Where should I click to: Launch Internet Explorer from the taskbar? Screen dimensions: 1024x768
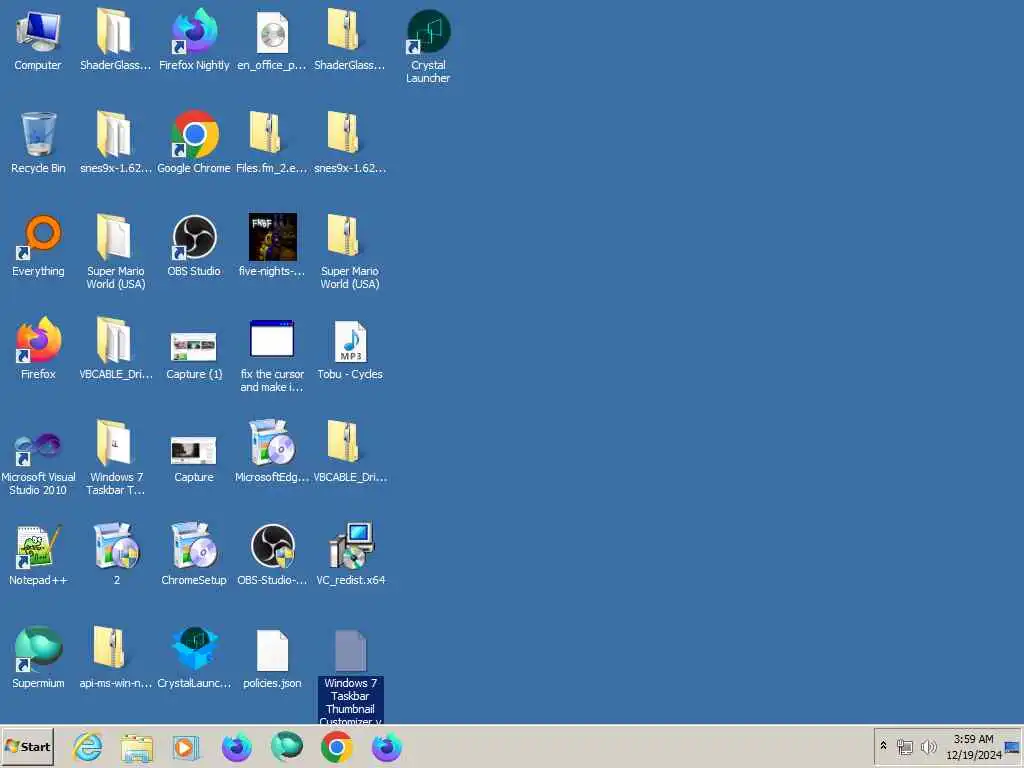coord(88,747)
